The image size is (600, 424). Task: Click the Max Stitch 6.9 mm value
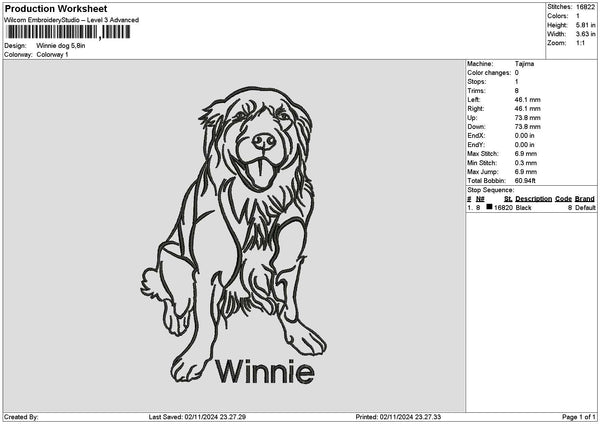(526, 153)
